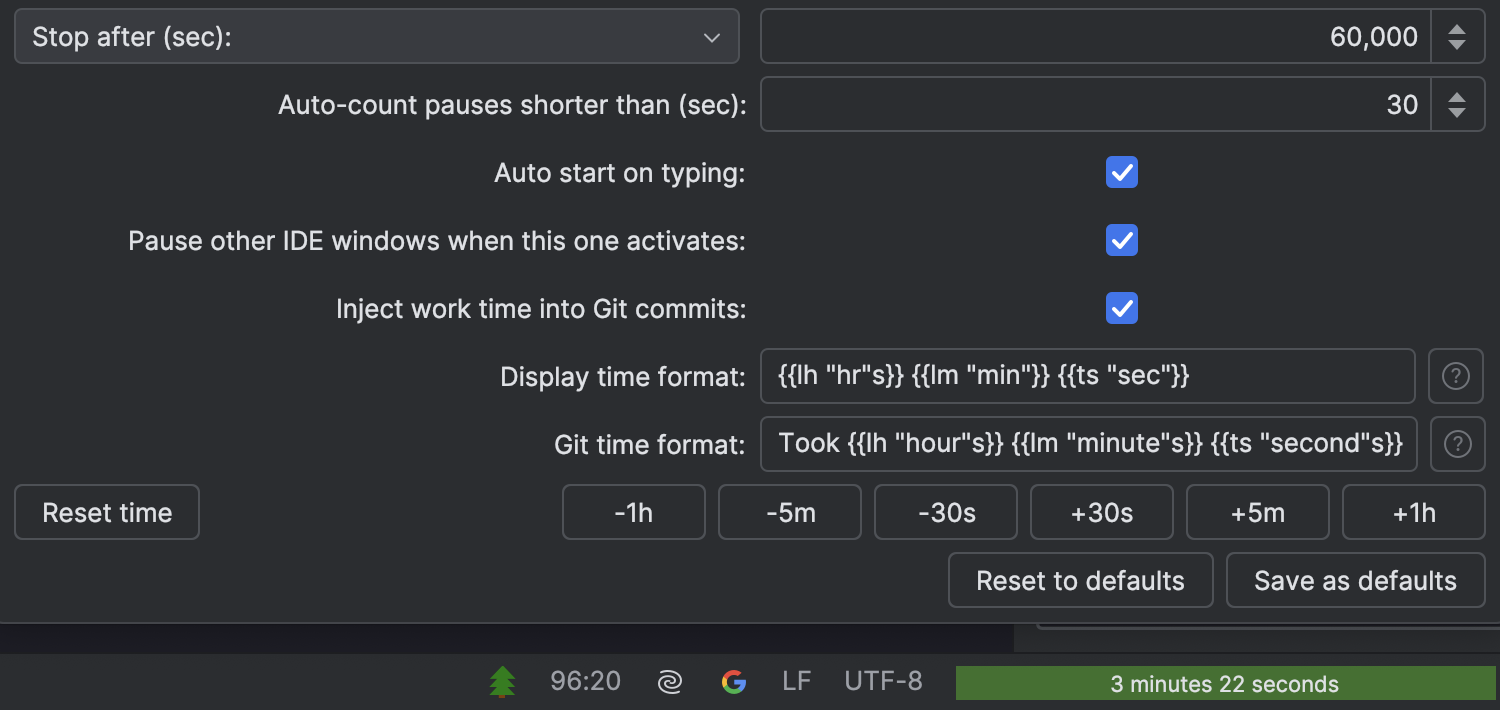
Task: Decrease the Stop after seconds value
Action: pyautogui.click(x=1457, y=45)
